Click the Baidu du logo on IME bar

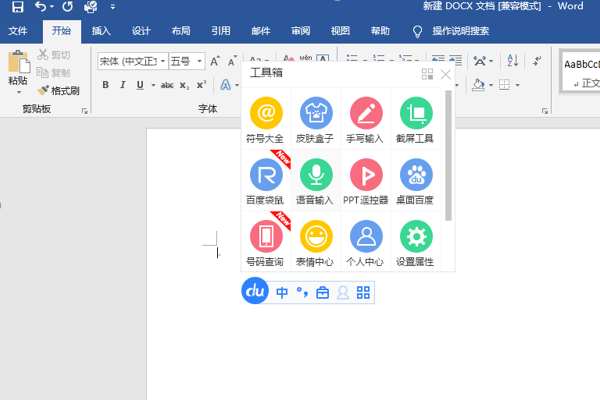pyautogui.click(x=255, y=291)
